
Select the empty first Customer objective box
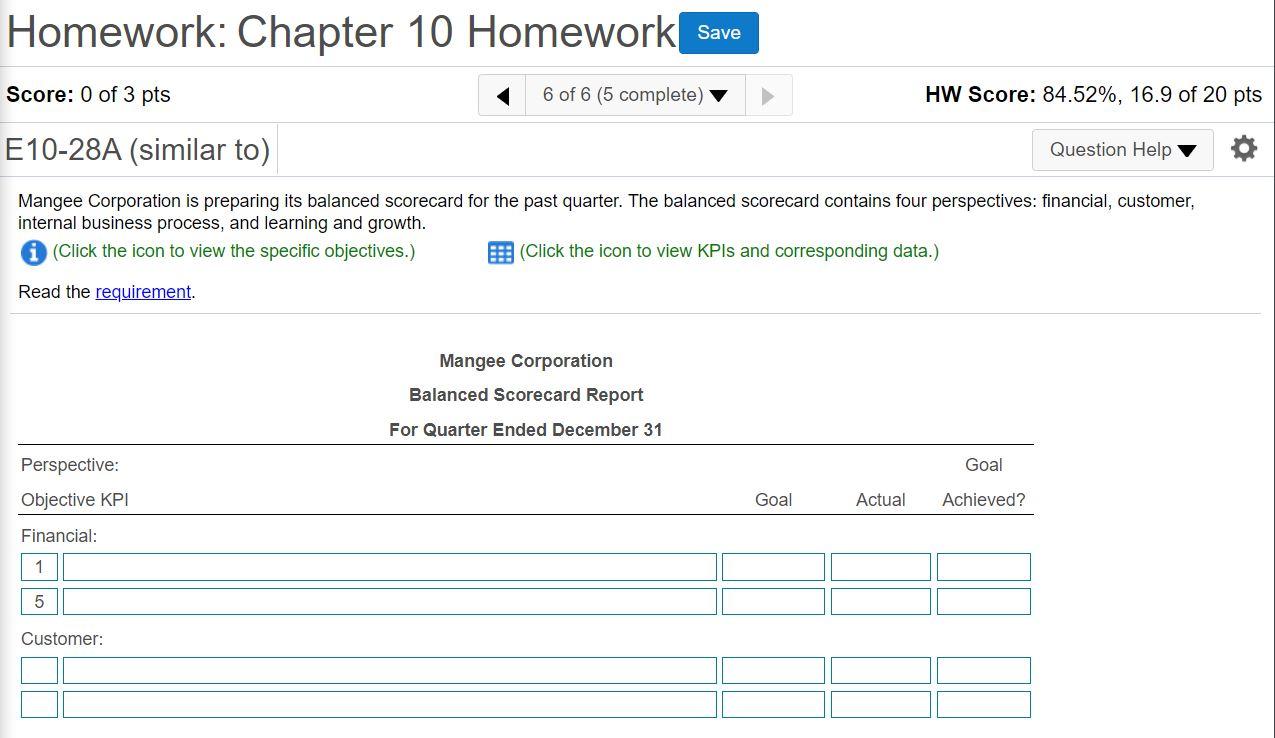click(38, 669)
